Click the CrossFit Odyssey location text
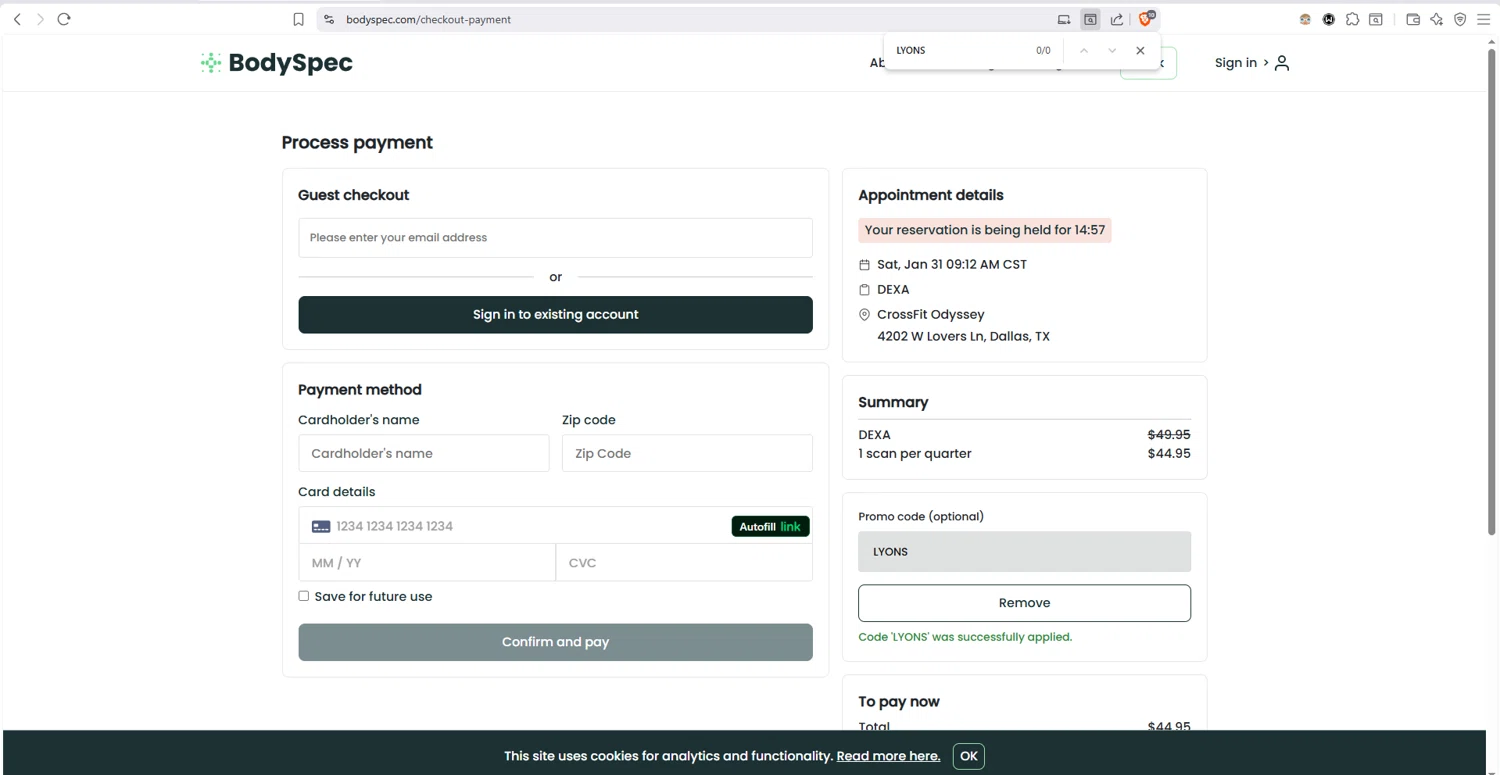The width and height of the screenshot is (1500, 775). click(x=931, y=315)
